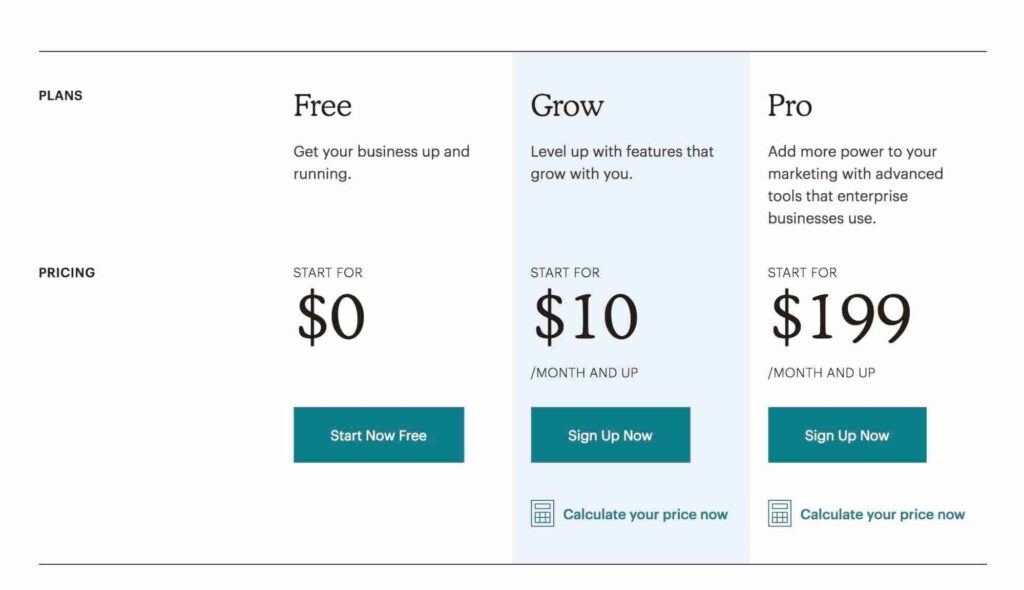Open Calculate your price now link for Pro
Image resolution: width=1024 pixels, height=590 pixels.
[x=882, y=514]
